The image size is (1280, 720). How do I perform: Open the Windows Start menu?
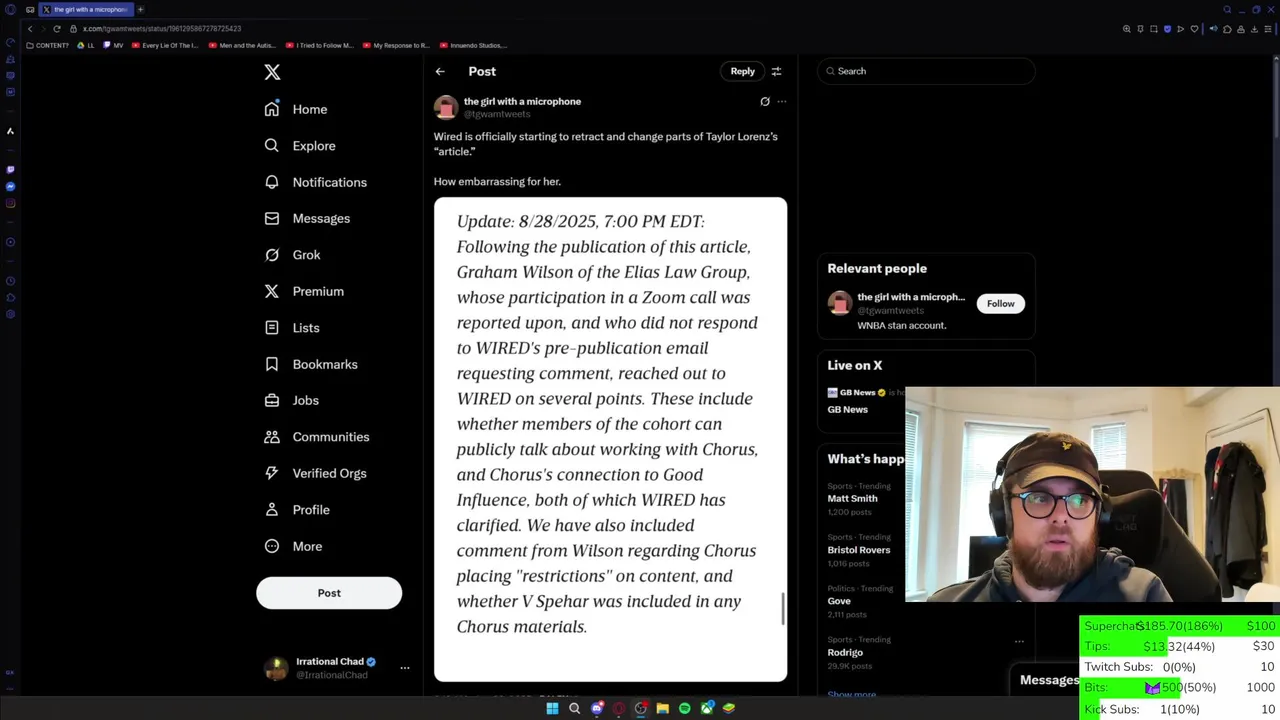(552, 708)
